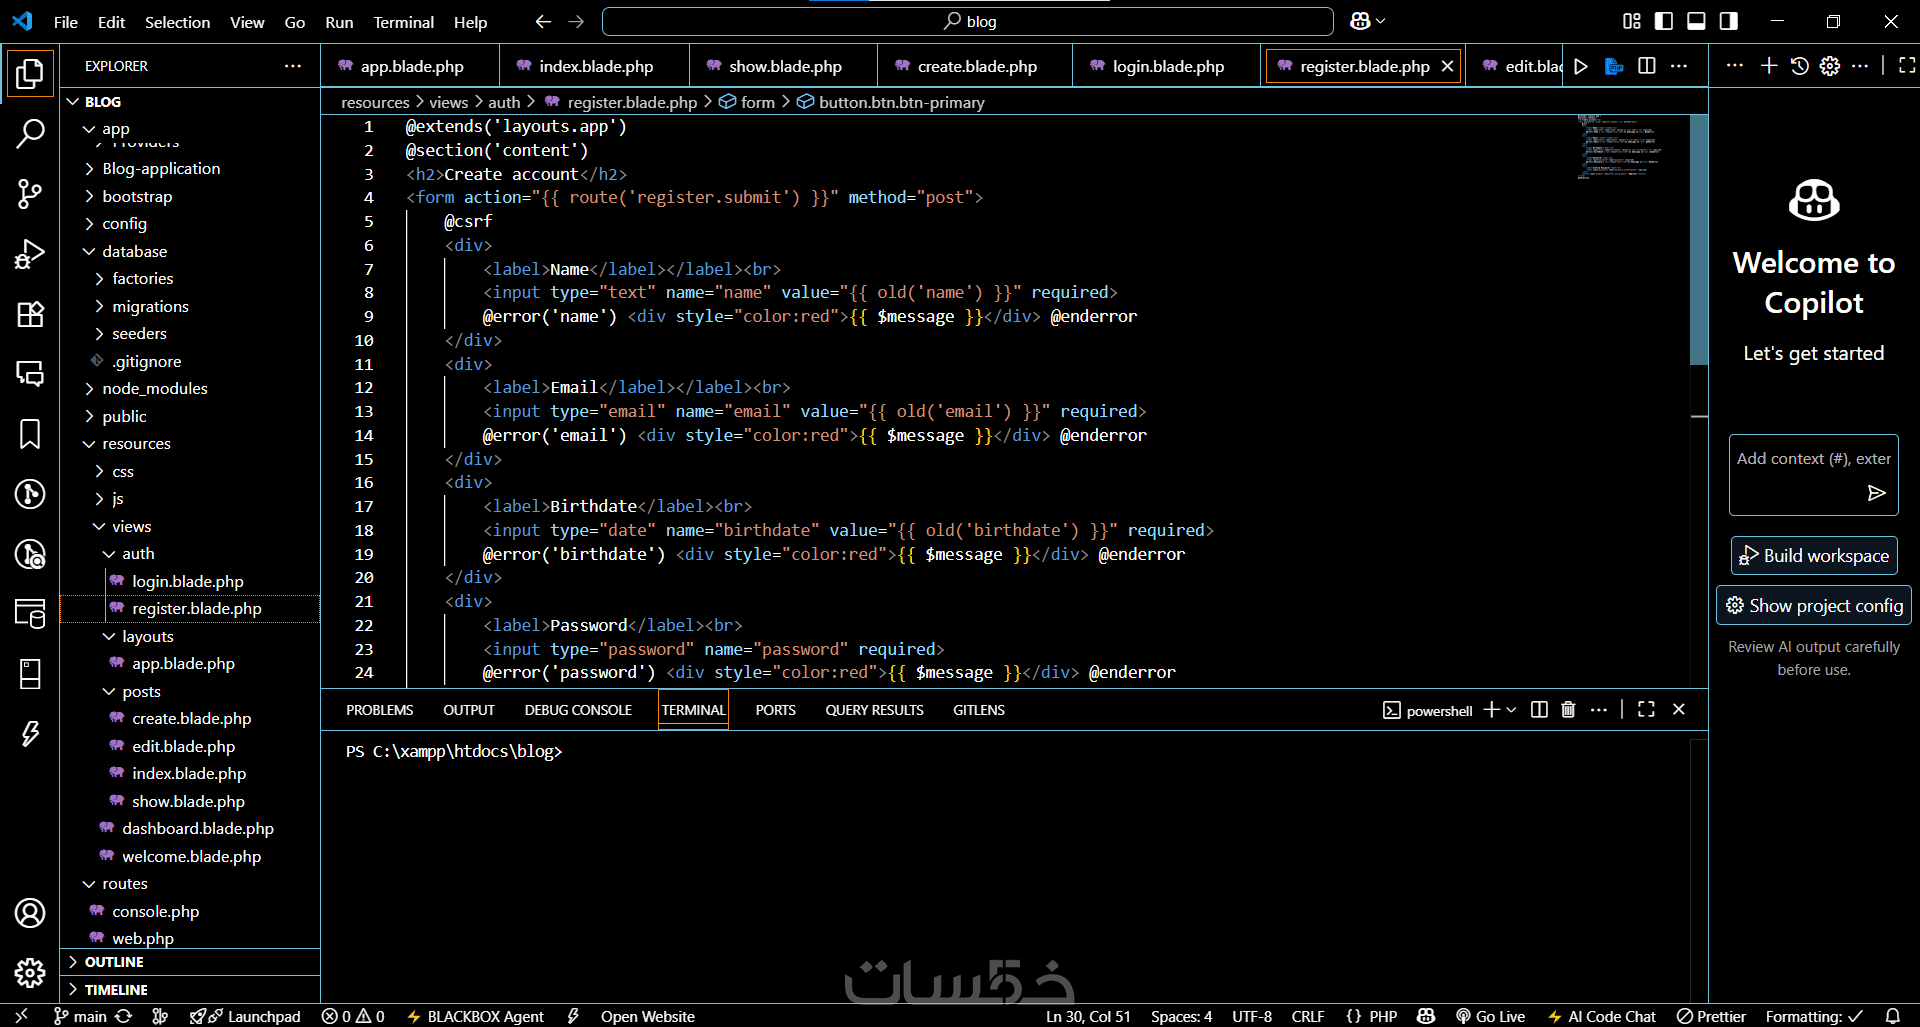Switch to the PROBLEMS panel tab
Image resolution: width=1920 pixels, height=1027 pixels.
point(379,710)
